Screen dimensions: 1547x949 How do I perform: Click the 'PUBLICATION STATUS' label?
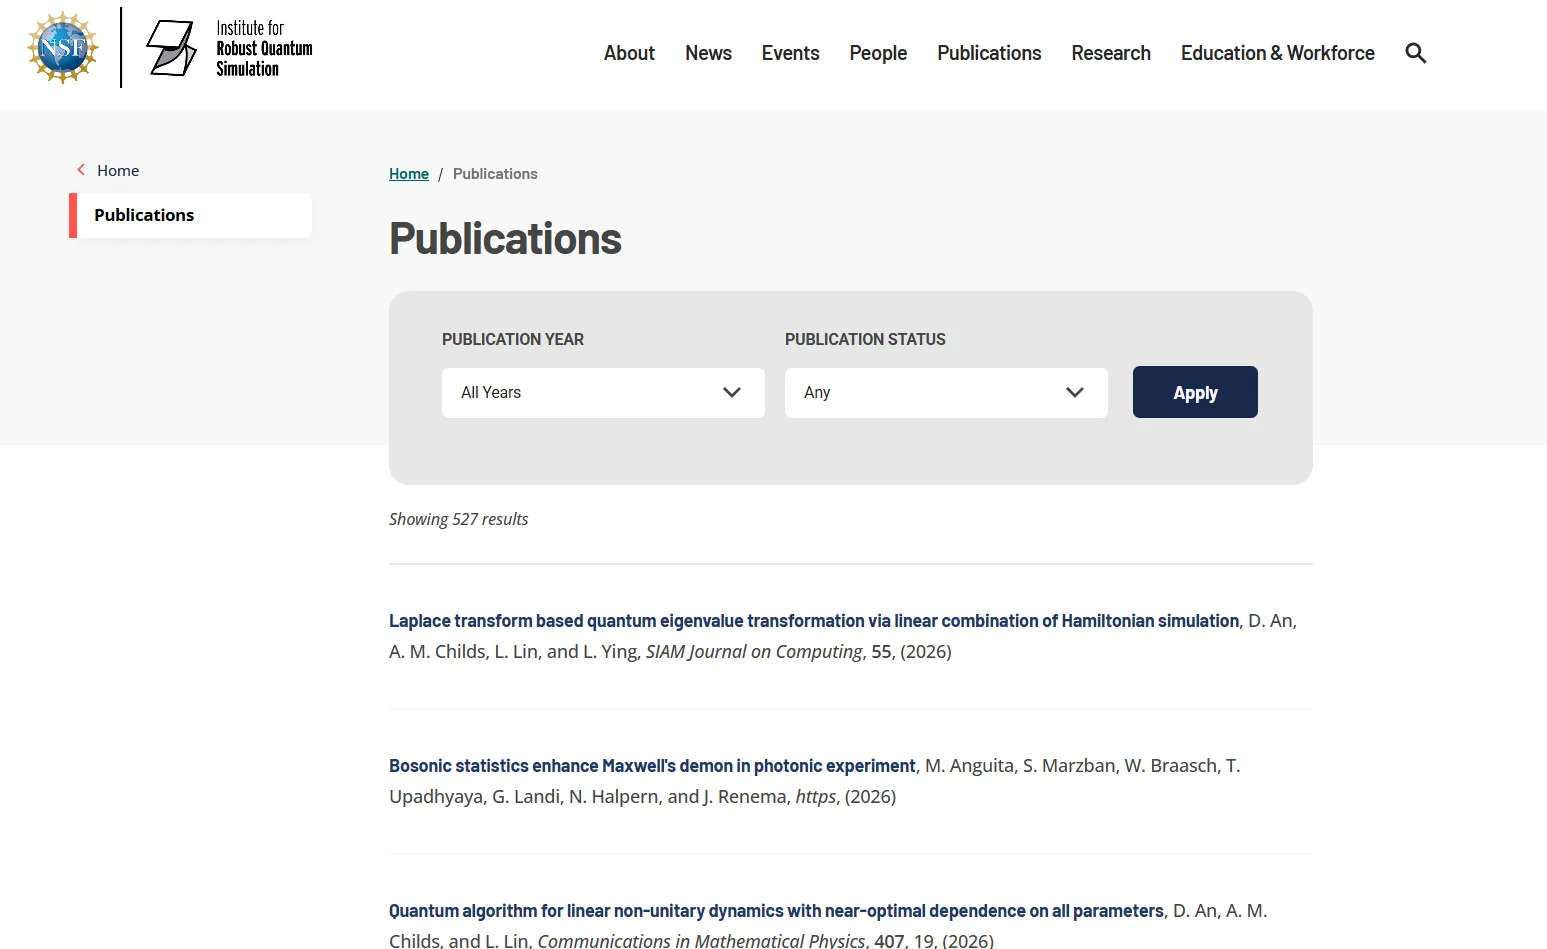pyautogui.click(x=865, y=340)
